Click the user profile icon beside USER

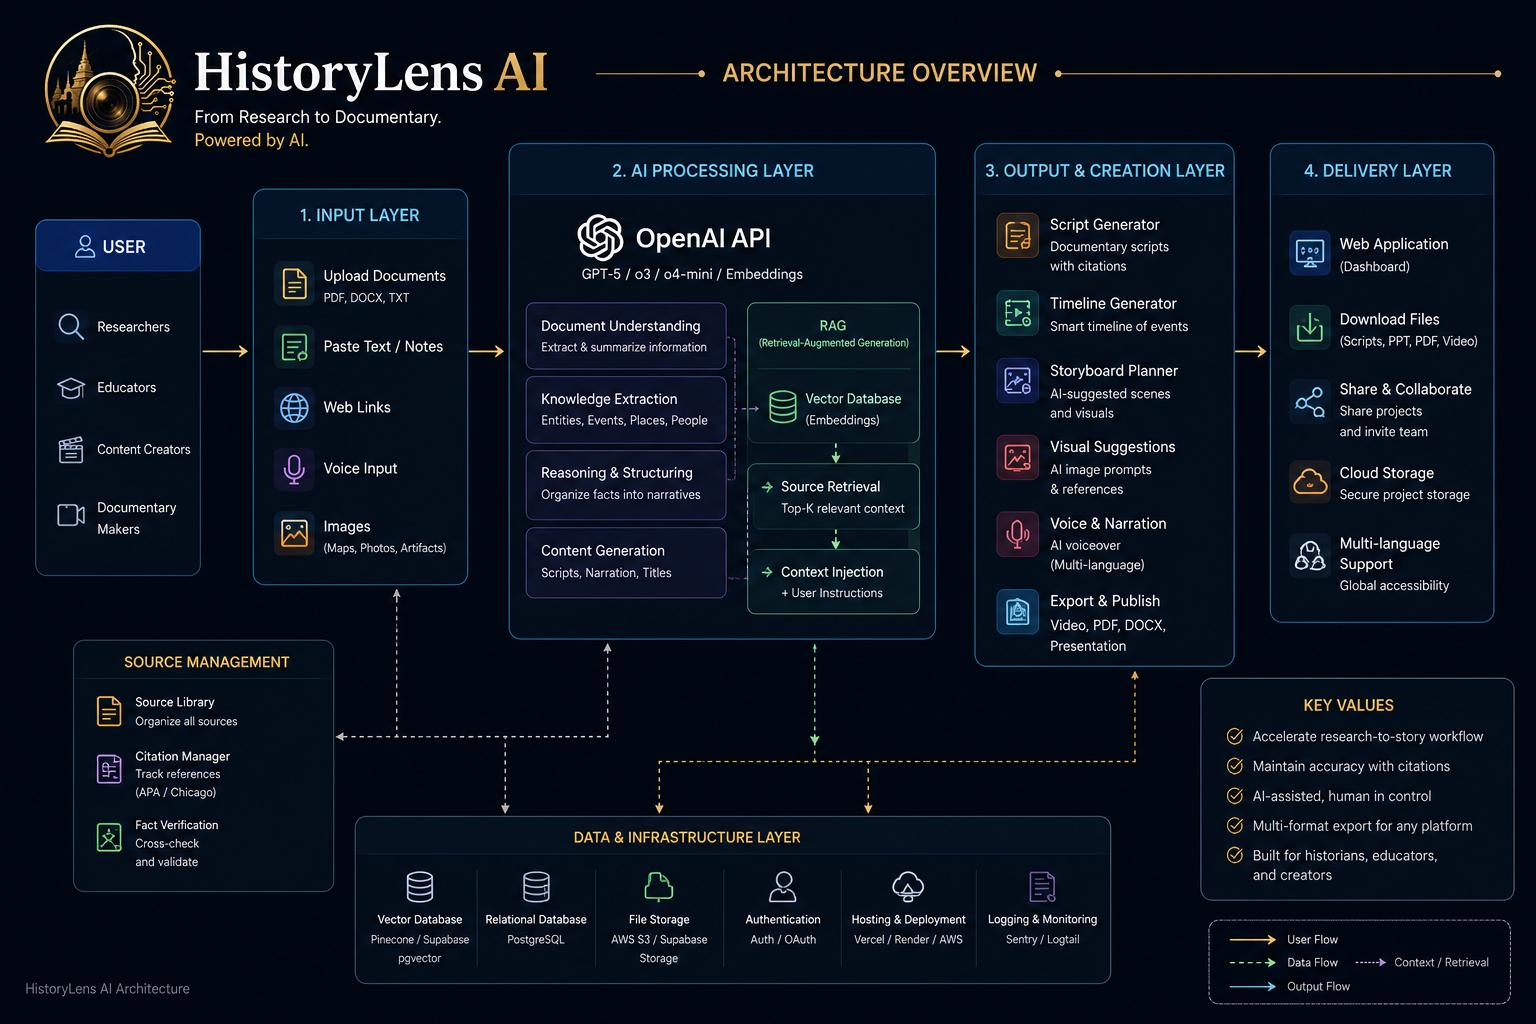pyautogui.click(x=85, y=246)
